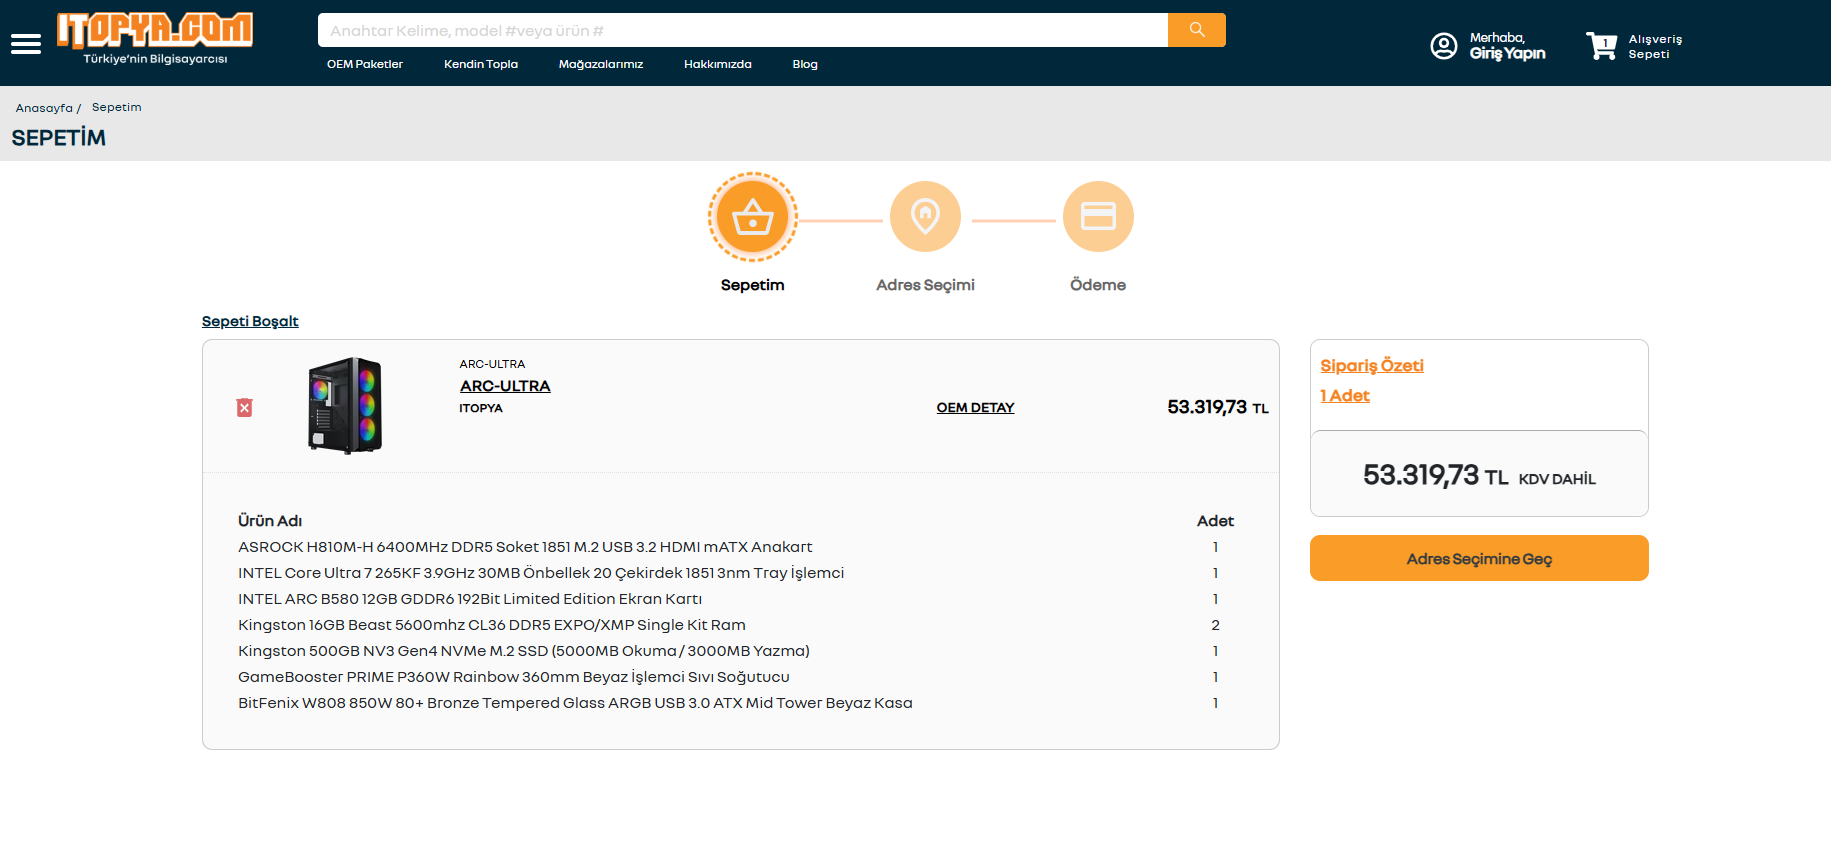Click the ASROCK H810M-H motherboard row

click(x=525, y=547)
